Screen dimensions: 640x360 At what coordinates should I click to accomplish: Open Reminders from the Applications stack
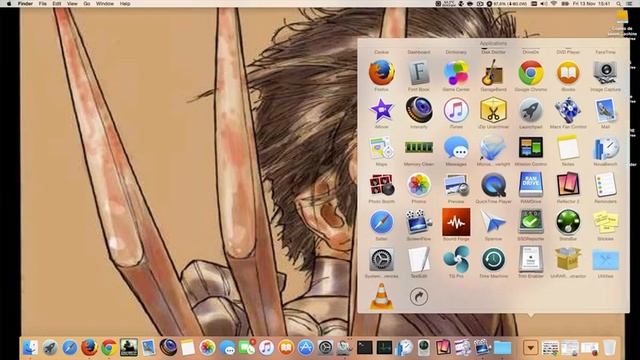605,185
